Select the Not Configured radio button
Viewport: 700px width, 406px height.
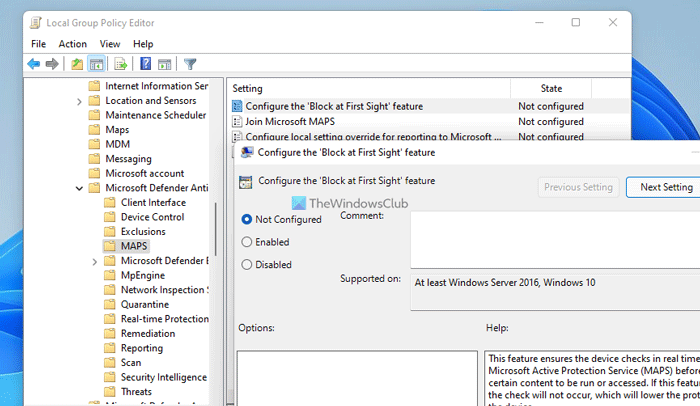click(246, 219)
